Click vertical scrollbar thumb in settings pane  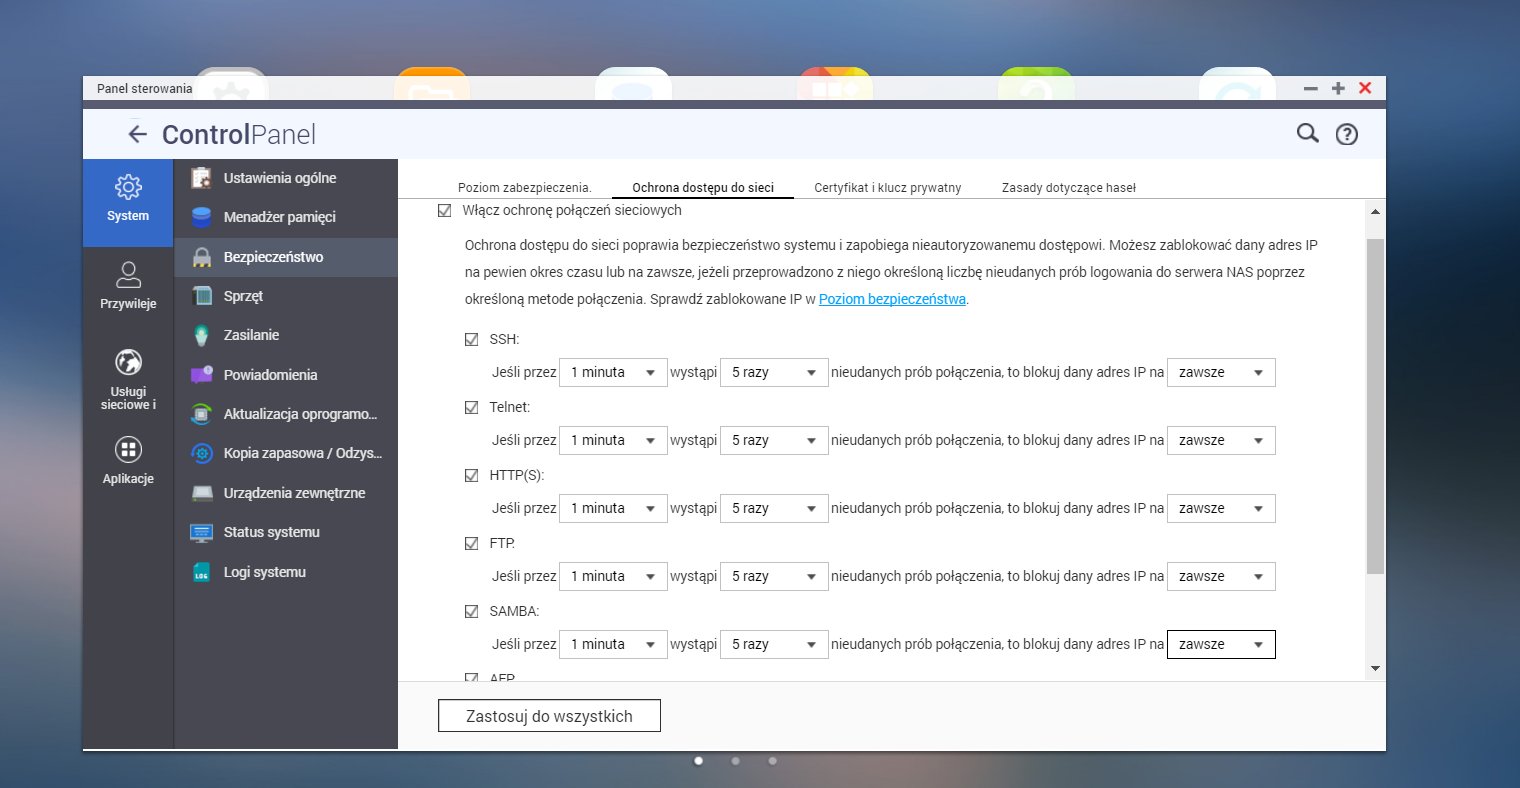1375,406
